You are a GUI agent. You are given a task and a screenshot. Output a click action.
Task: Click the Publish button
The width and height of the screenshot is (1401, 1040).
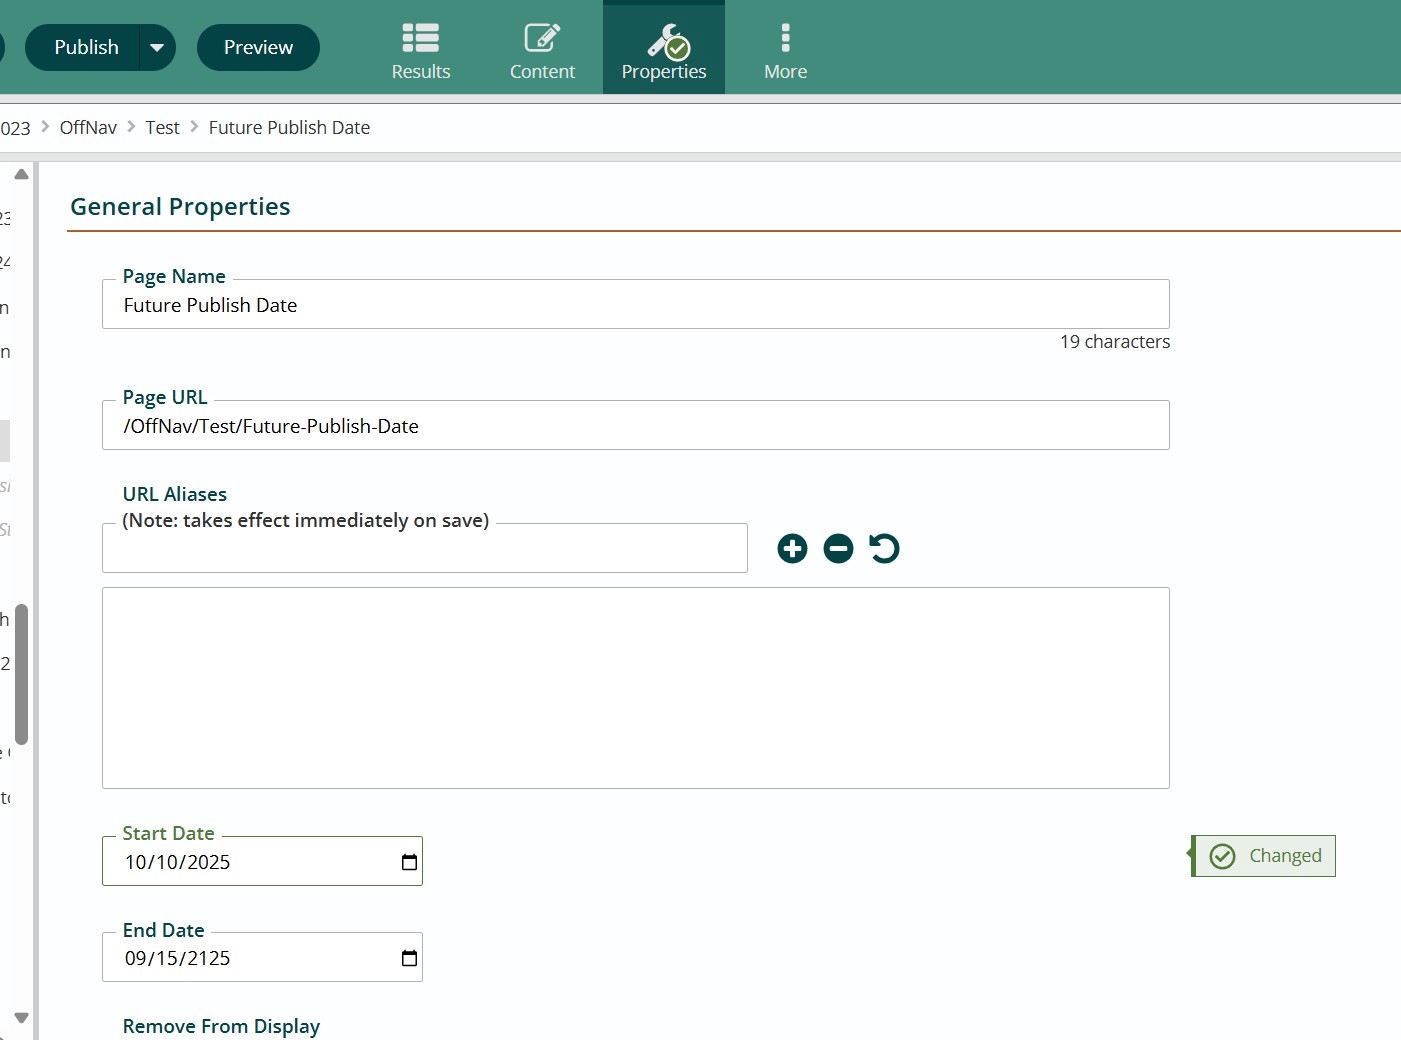coord(85,46)
